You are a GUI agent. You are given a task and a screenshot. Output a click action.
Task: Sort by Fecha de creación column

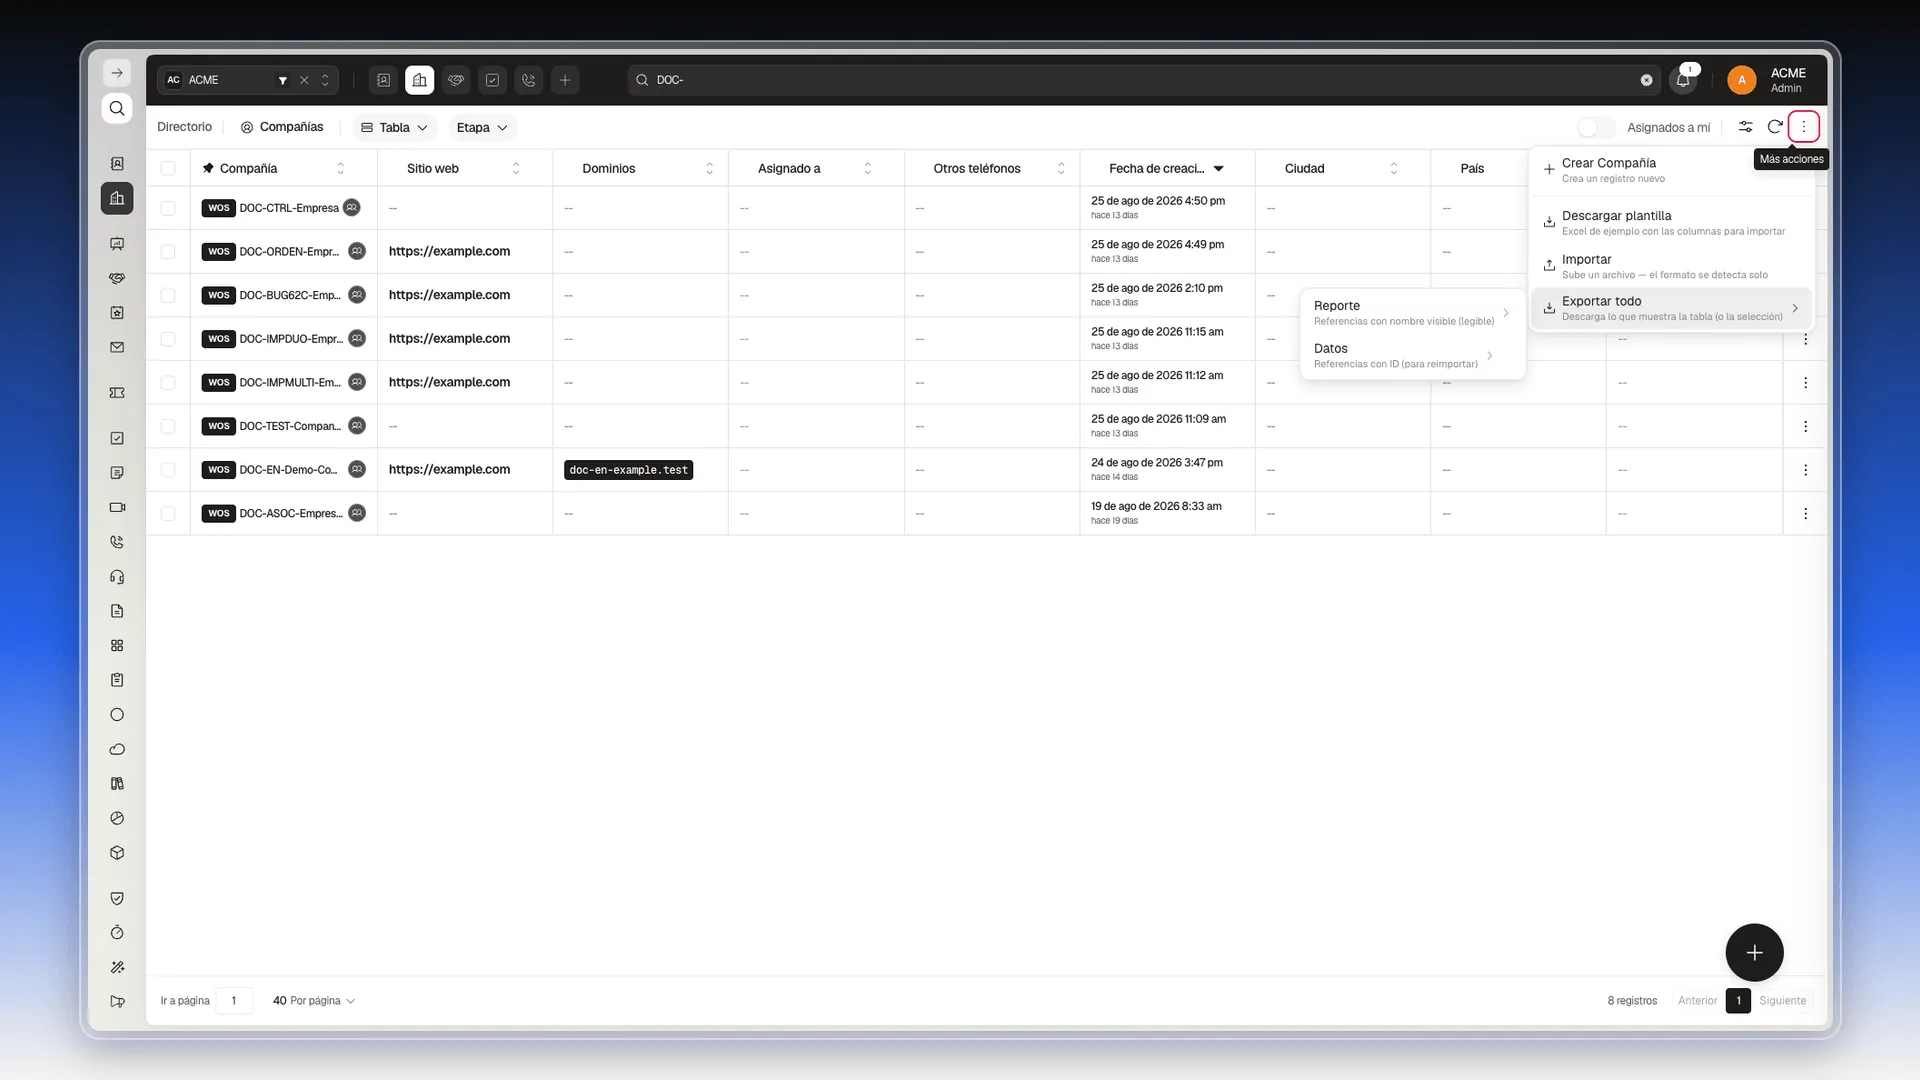(x=1218, y=168)
